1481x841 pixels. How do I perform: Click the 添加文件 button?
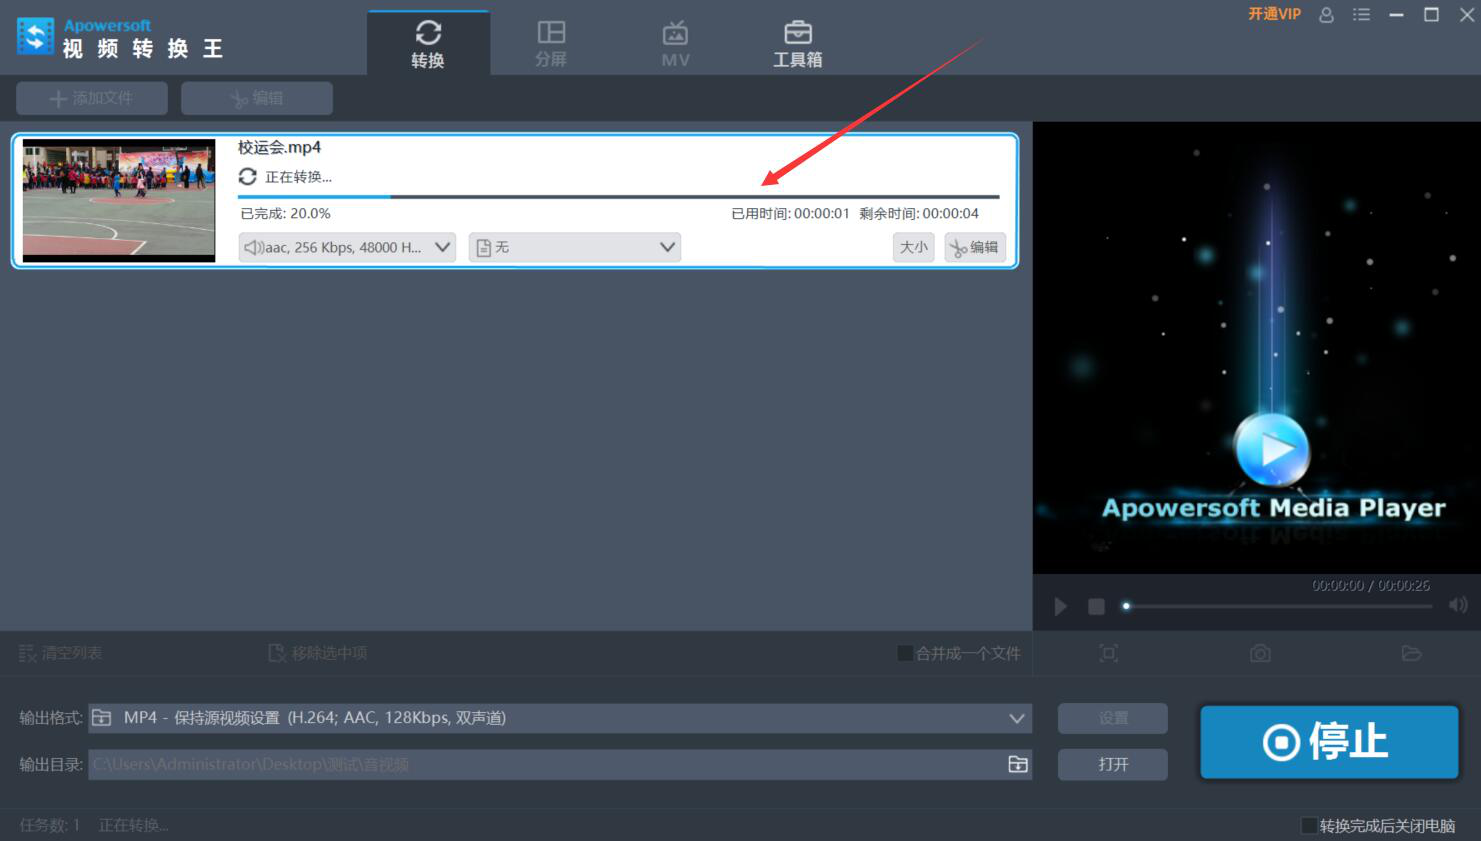[91, 98]
